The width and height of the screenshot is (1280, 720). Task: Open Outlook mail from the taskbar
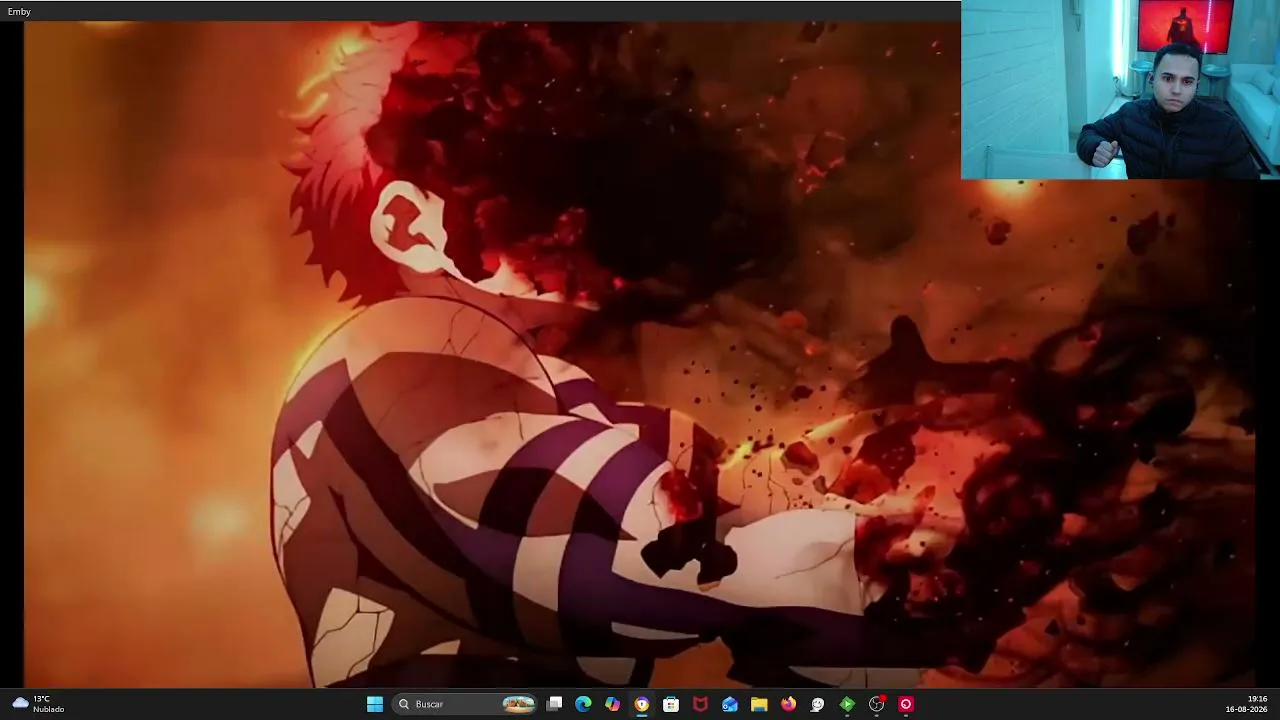pos(730,704)
